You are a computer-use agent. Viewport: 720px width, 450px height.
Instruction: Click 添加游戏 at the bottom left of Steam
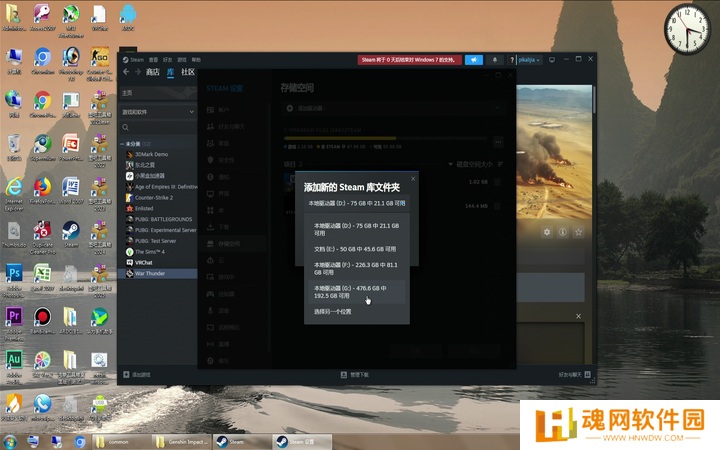pos(137,375)
